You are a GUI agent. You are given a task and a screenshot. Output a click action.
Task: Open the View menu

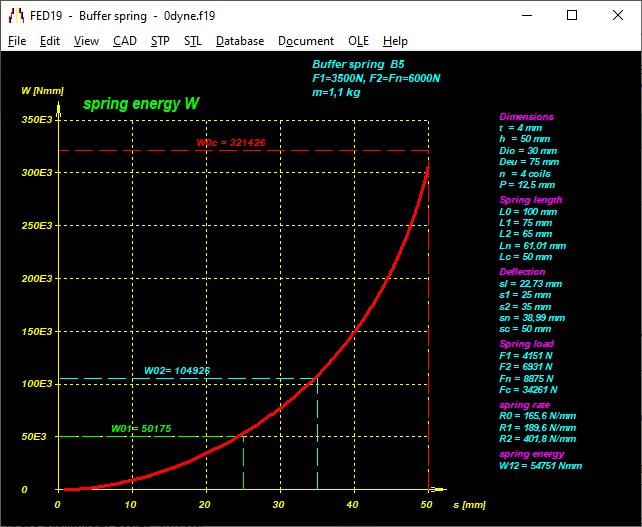click(86, 41)
